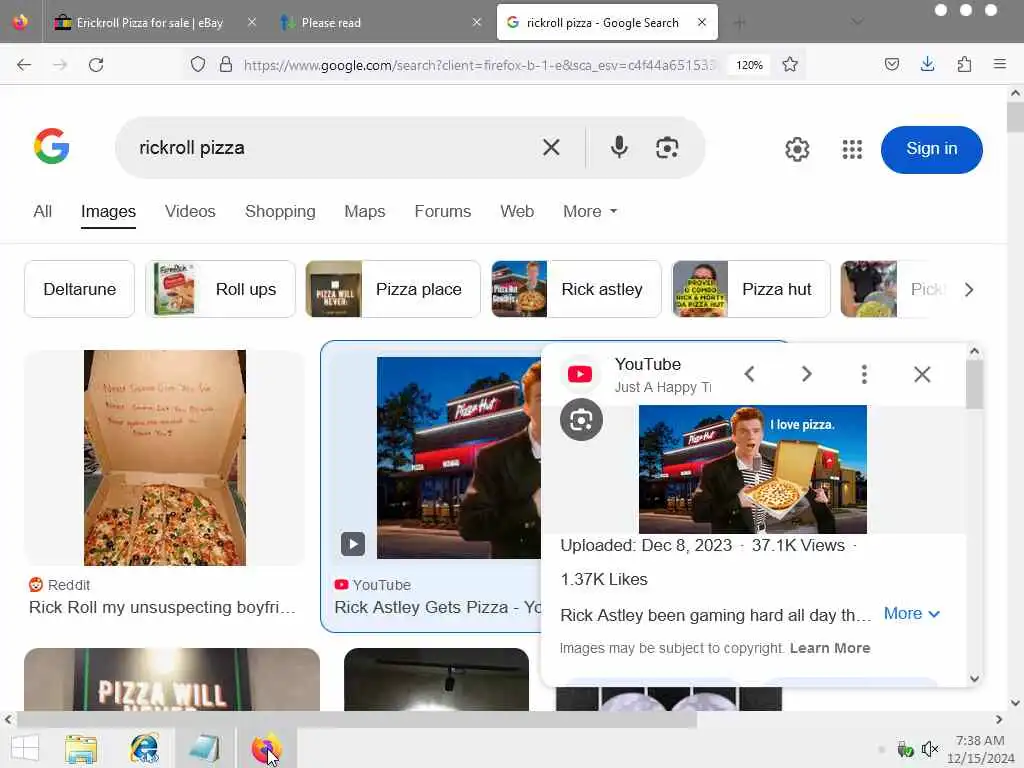Select the Maps search tab
1024x768 pixels.
[364, 212]
